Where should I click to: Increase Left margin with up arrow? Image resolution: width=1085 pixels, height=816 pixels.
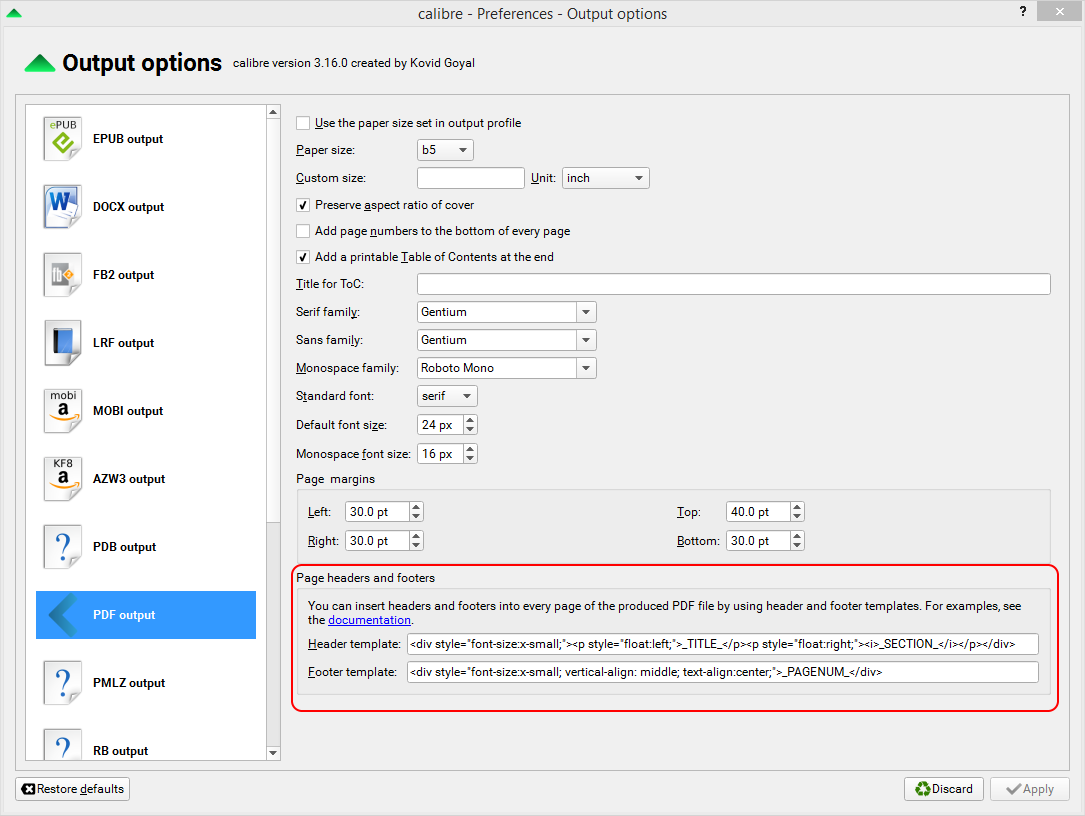(416, 507)
